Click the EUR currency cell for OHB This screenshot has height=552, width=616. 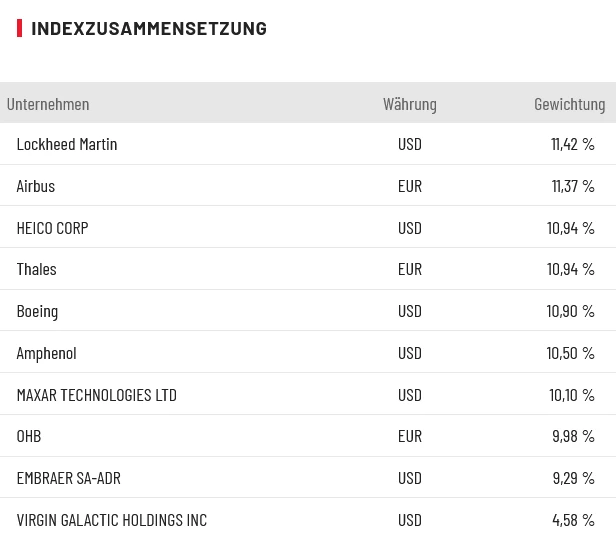(410, 436)
